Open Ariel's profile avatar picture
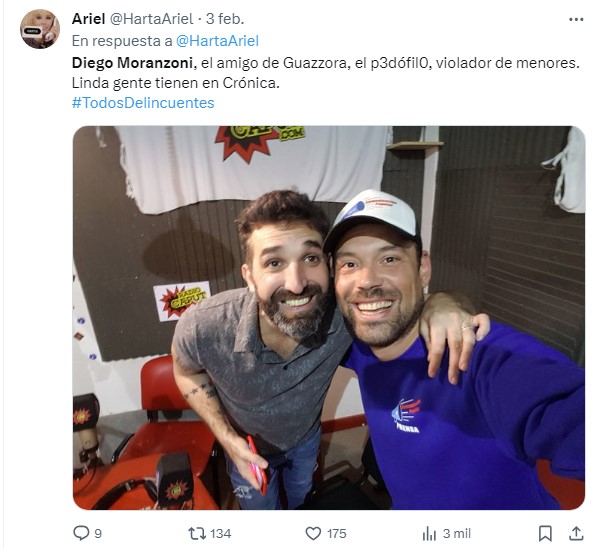This screenshot has height=549, width=599. tap(40, 29)
